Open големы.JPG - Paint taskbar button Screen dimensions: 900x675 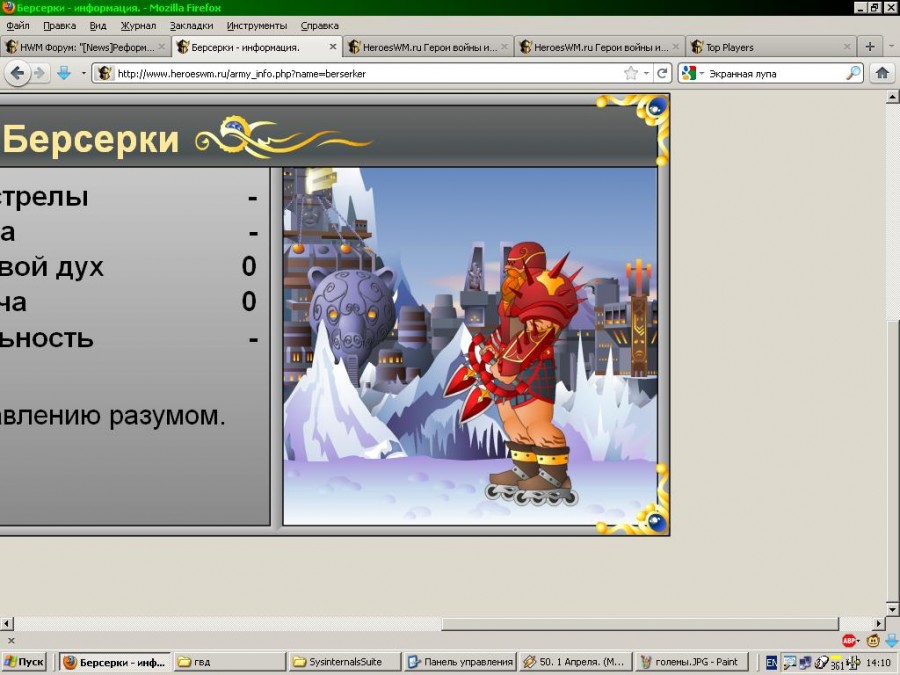(x=689, y=662)
